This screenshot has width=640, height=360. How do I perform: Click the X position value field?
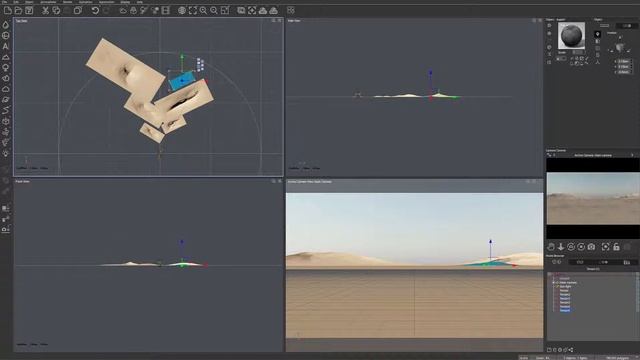(x=624, y=61)
